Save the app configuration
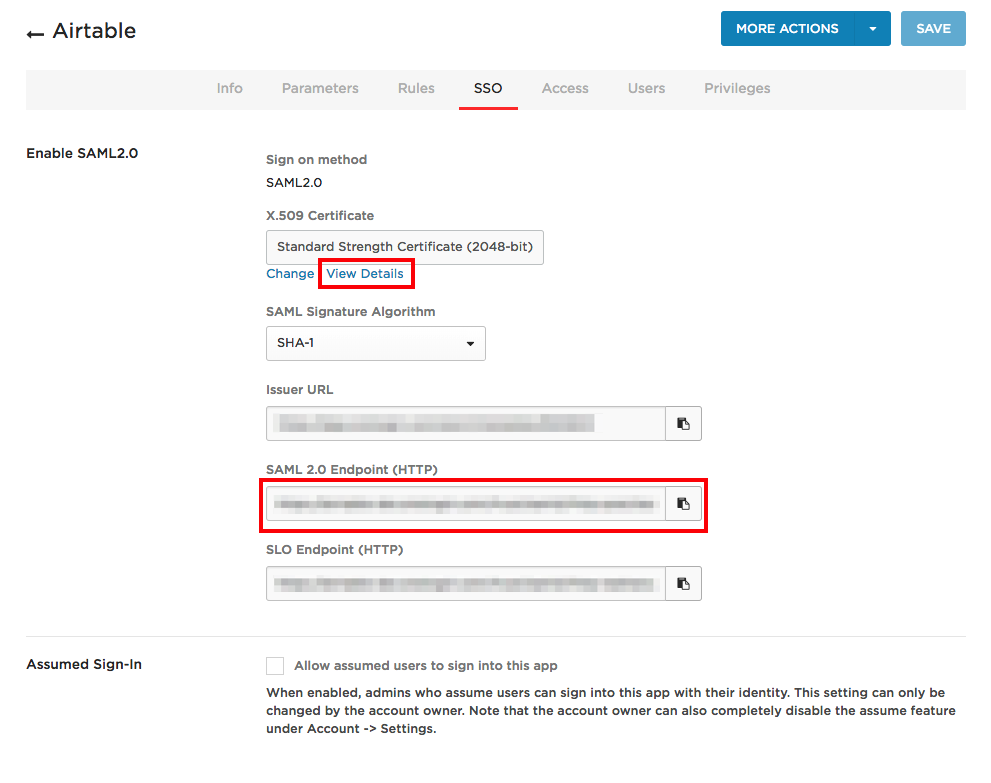The width and height of the screenshot is (991, 783). click(933, 28)
